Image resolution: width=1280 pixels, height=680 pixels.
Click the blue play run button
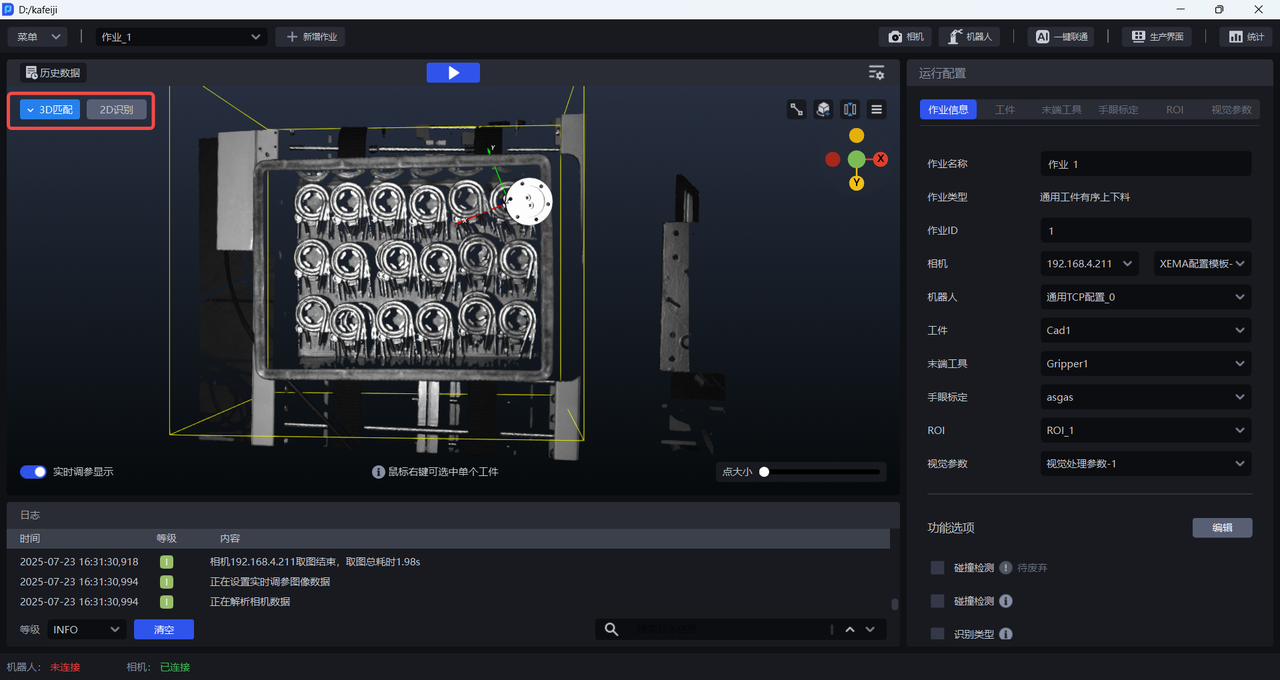pyautogui.click(x=452, y=73)
